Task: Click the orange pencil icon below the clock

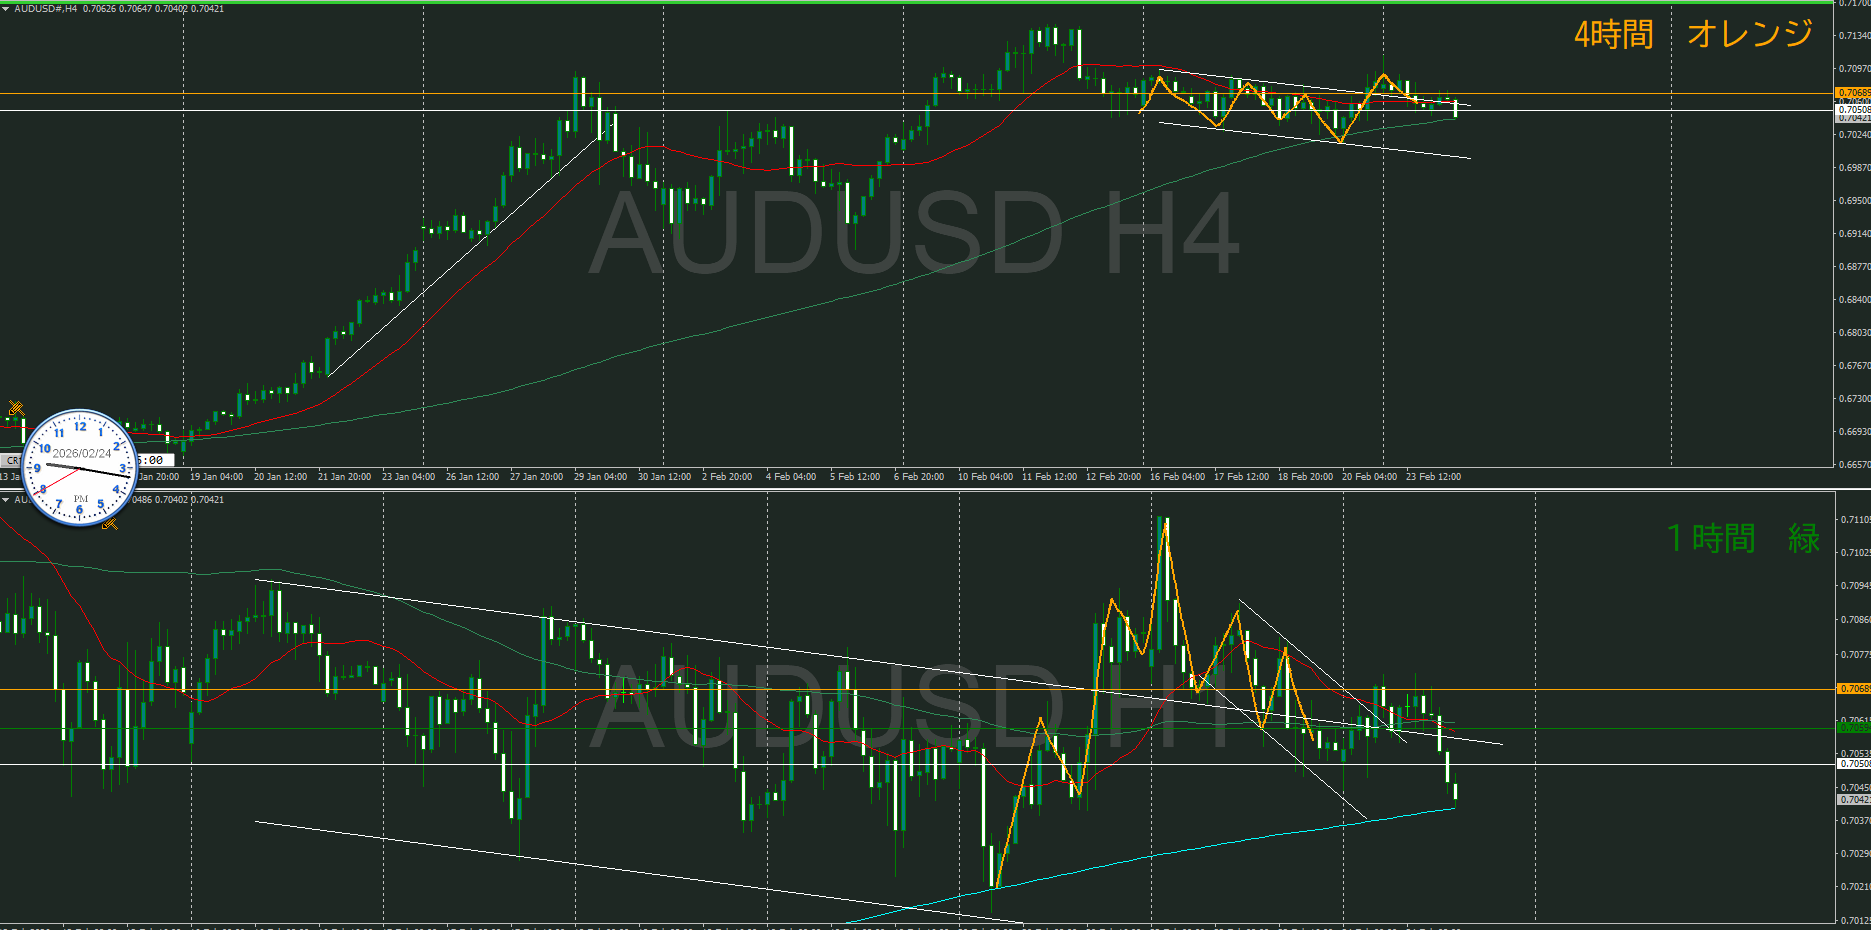Action: pos(110,523)
